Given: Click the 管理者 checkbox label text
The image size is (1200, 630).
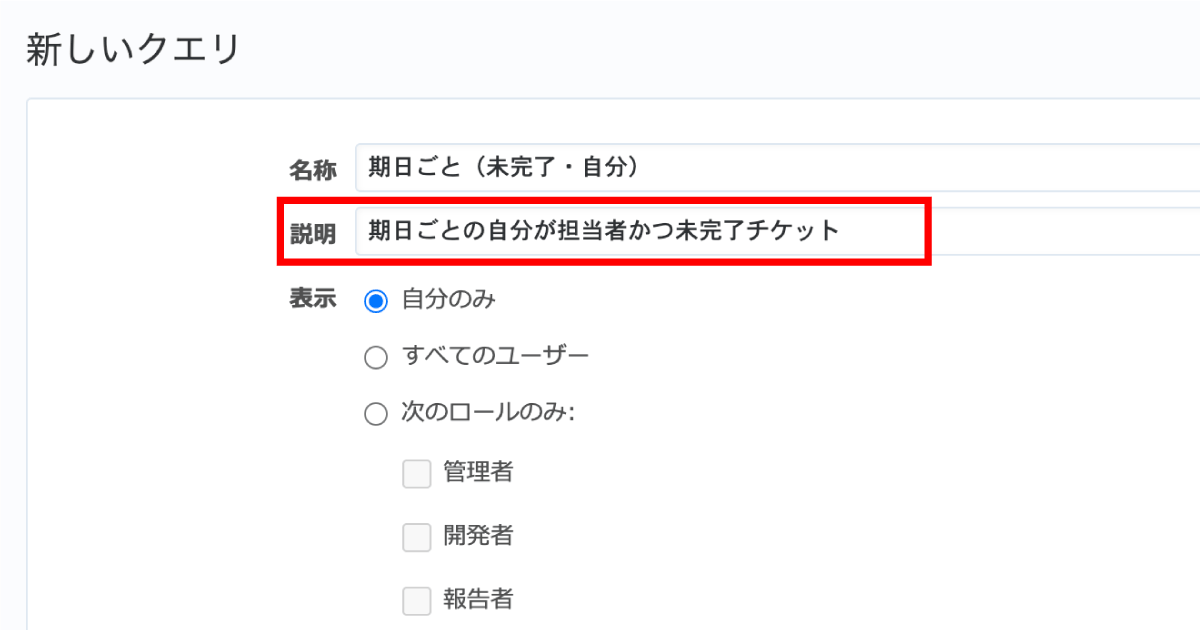Looking at the screenshot, I should point(478,472).
